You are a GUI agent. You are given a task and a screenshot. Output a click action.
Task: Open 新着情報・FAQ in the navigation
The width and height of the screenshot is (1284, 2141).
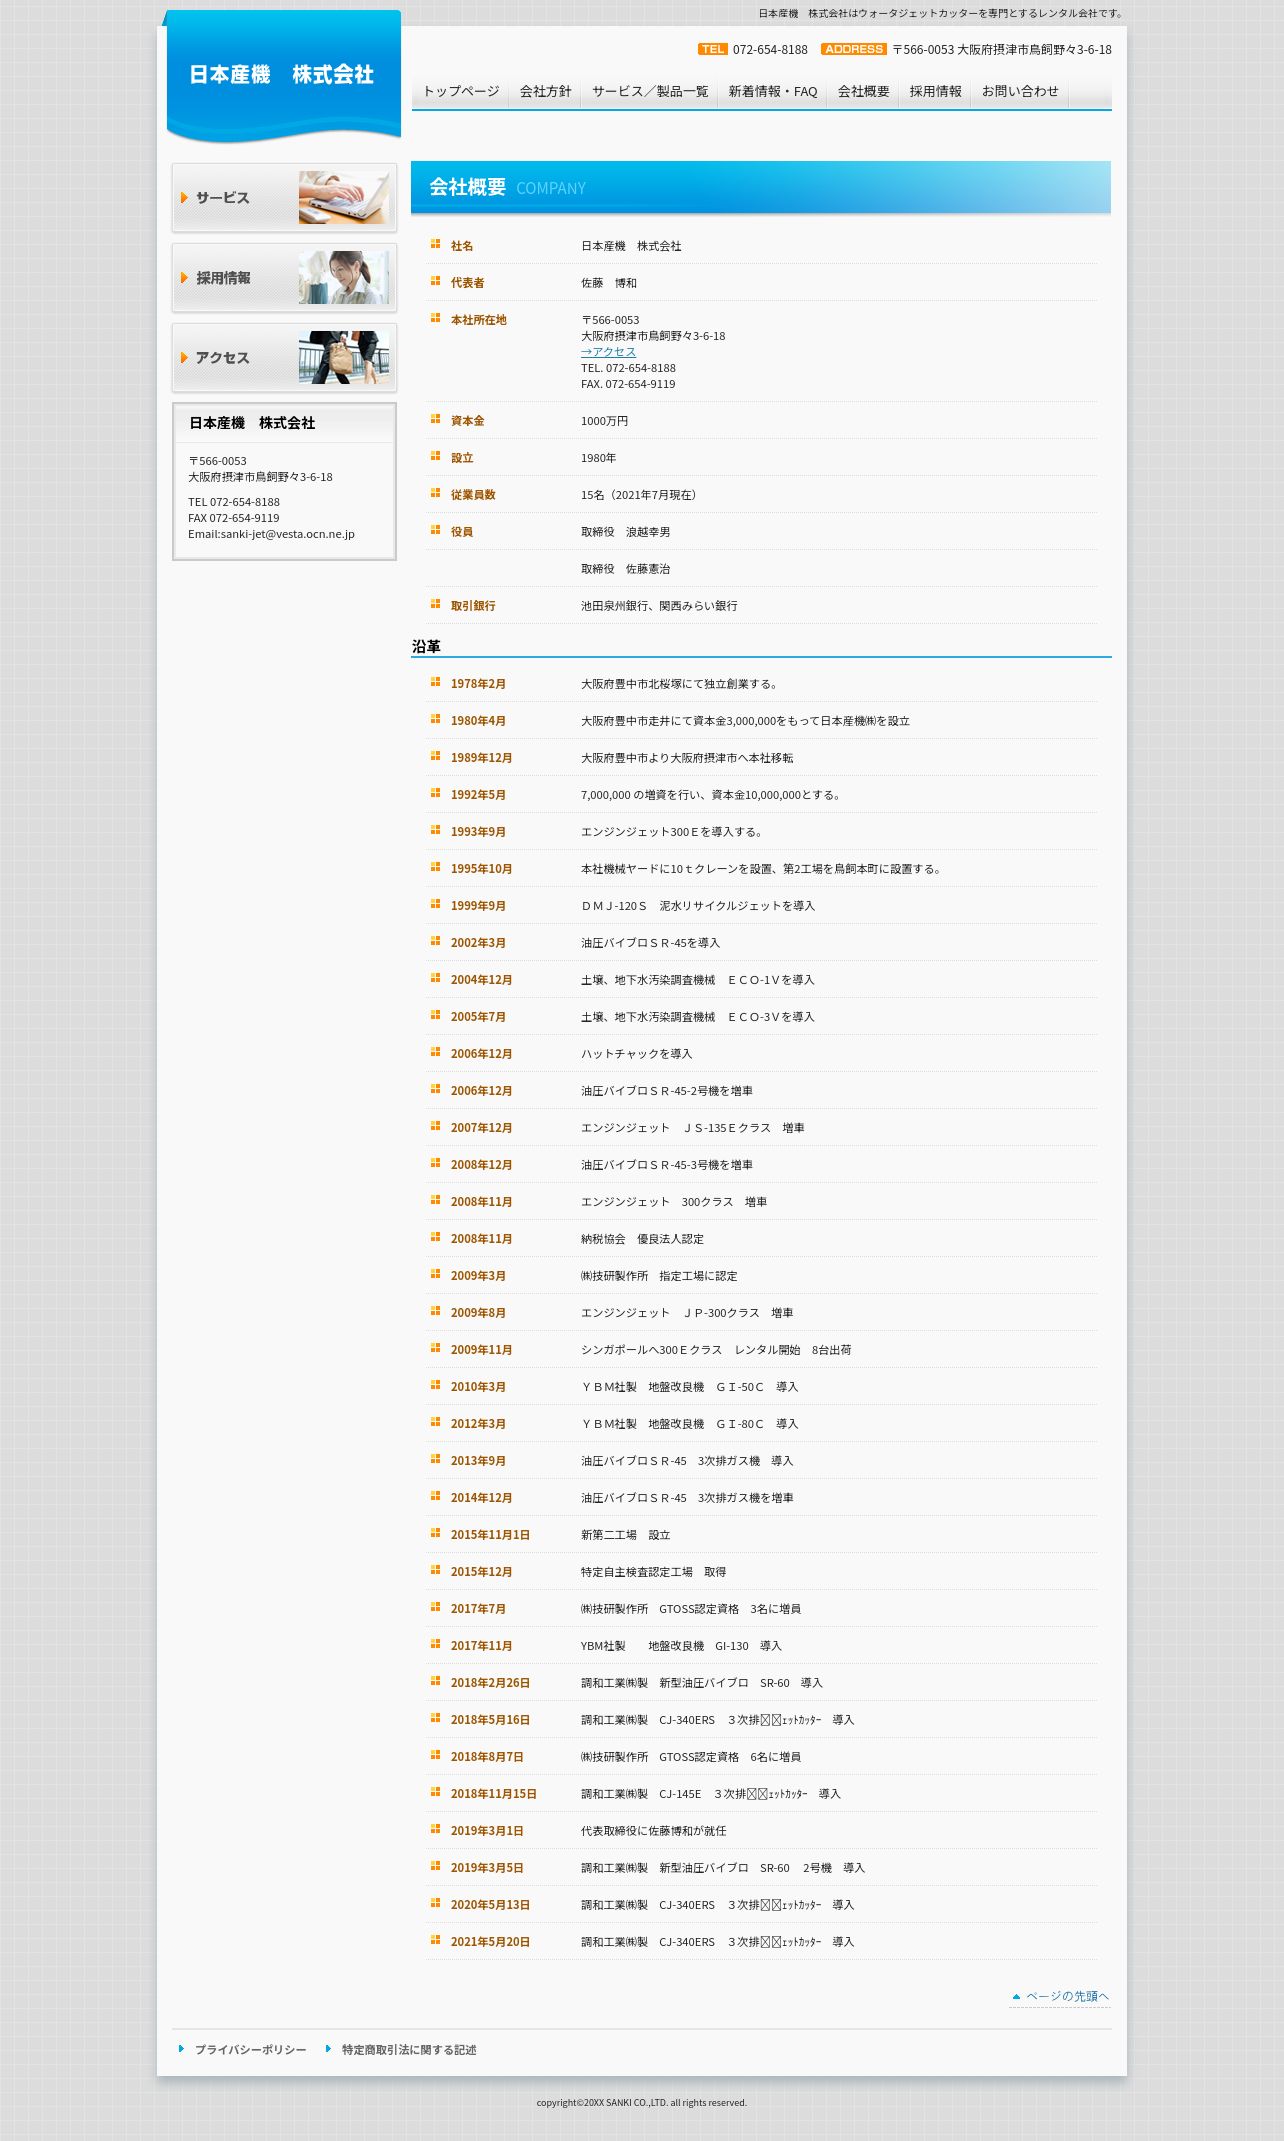pos(773,91)
